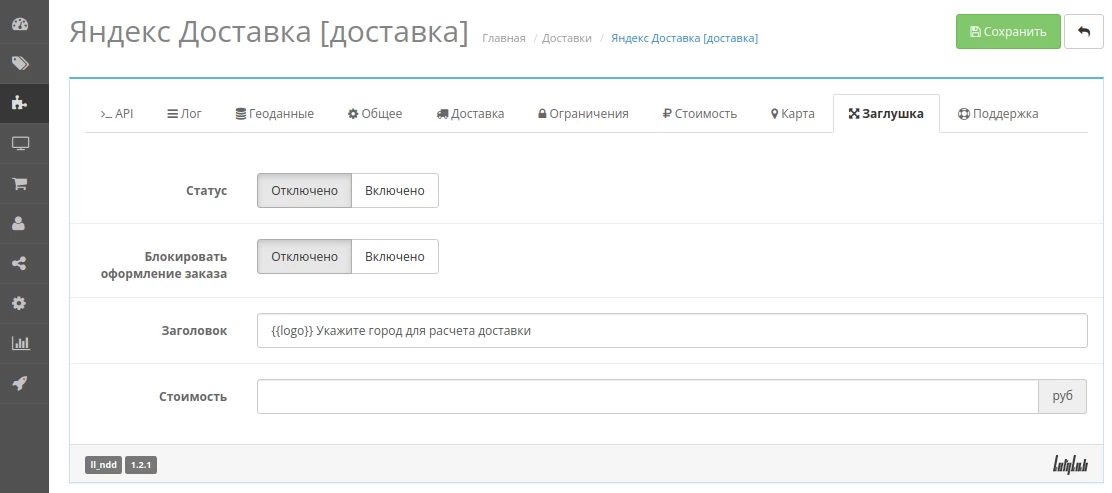Open the Reports bar chart icon in sidebar
This screenshot has height=493, width=1112.
(20, 344)
